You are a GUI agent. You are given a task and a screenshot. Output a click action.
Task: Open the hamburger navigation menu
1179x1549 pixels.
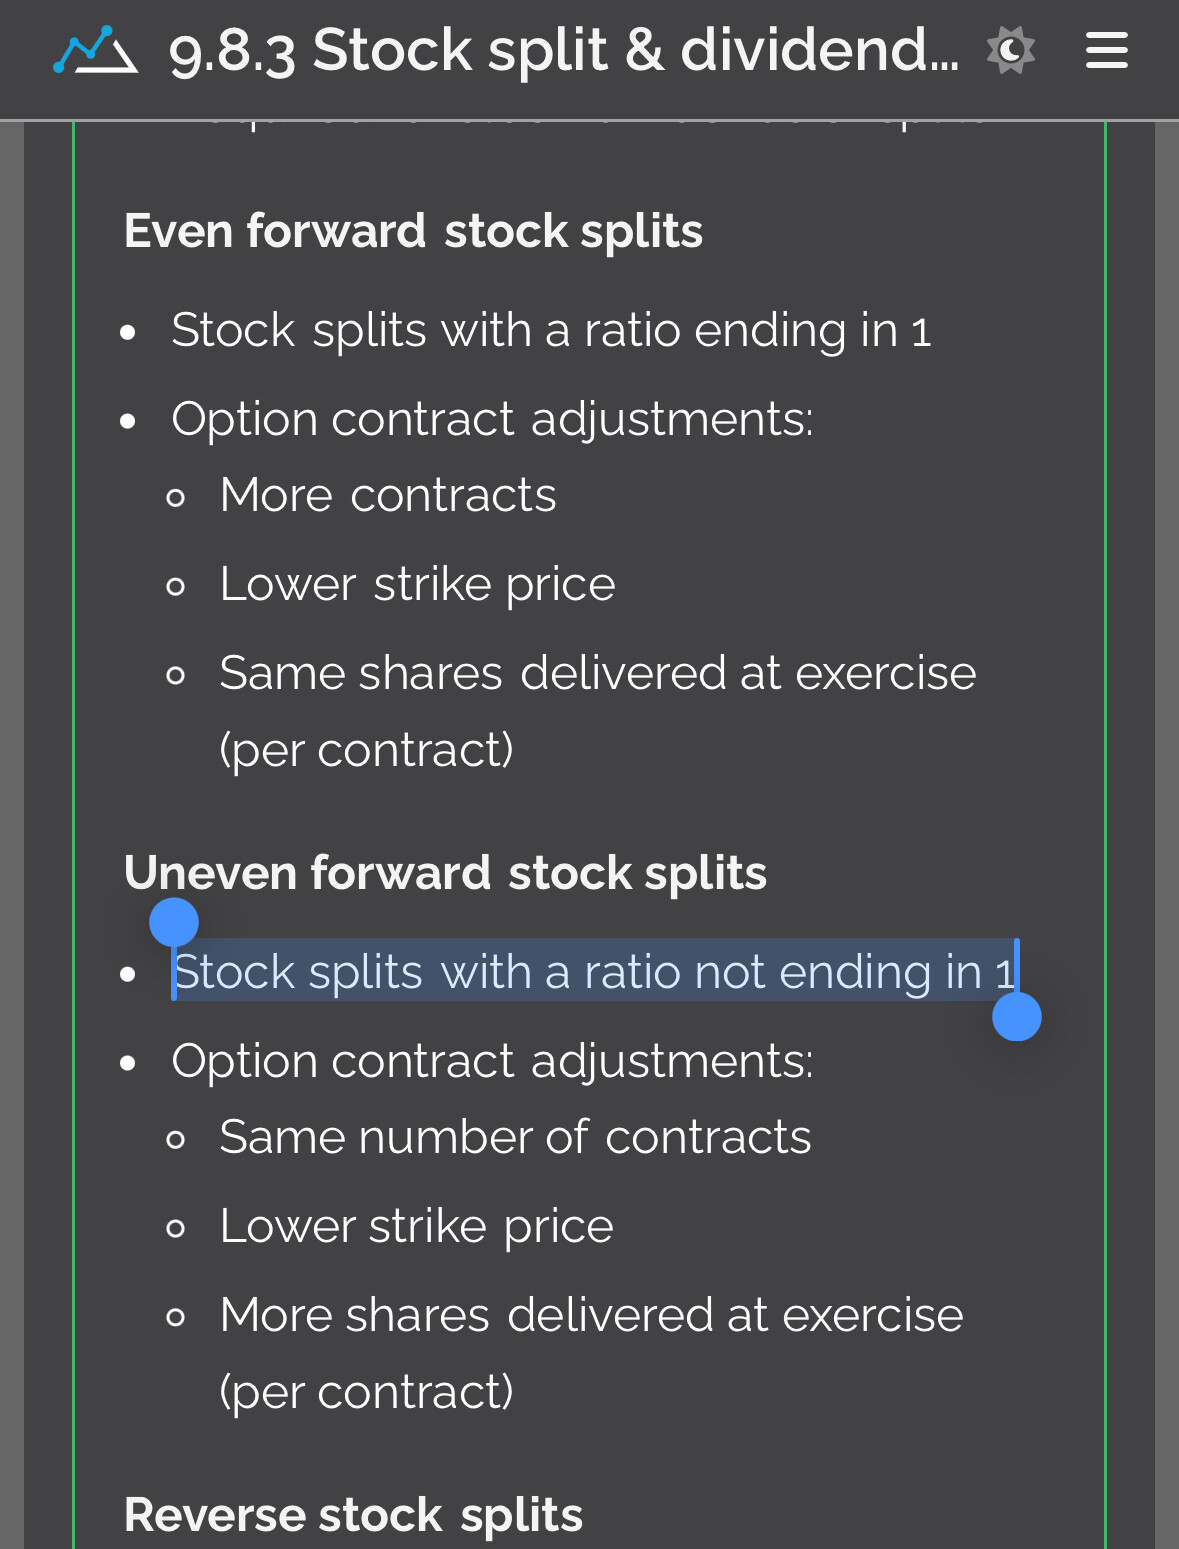(x=1107, y=50)
